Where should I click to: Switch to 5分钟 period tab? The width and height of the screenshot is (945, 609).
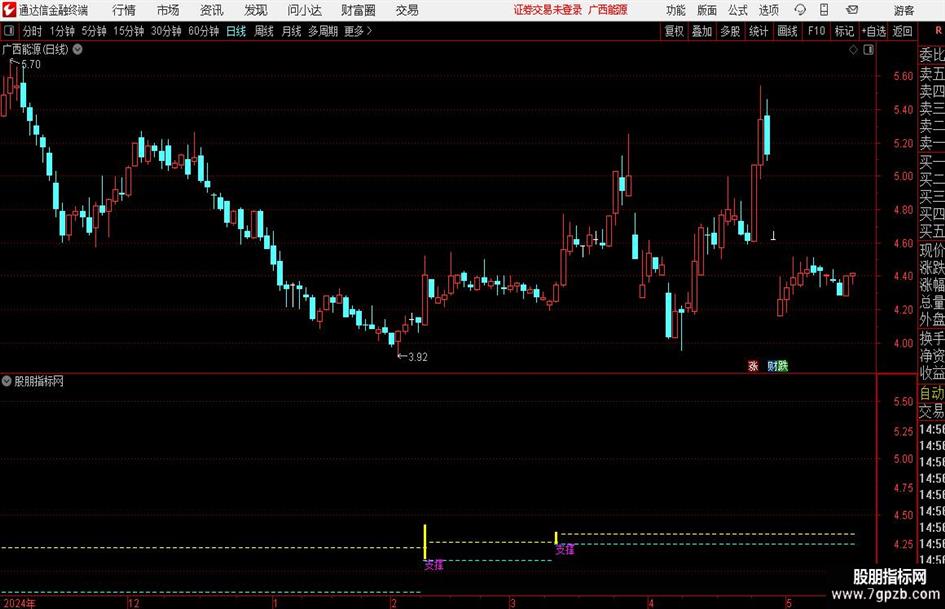(94, 31)
